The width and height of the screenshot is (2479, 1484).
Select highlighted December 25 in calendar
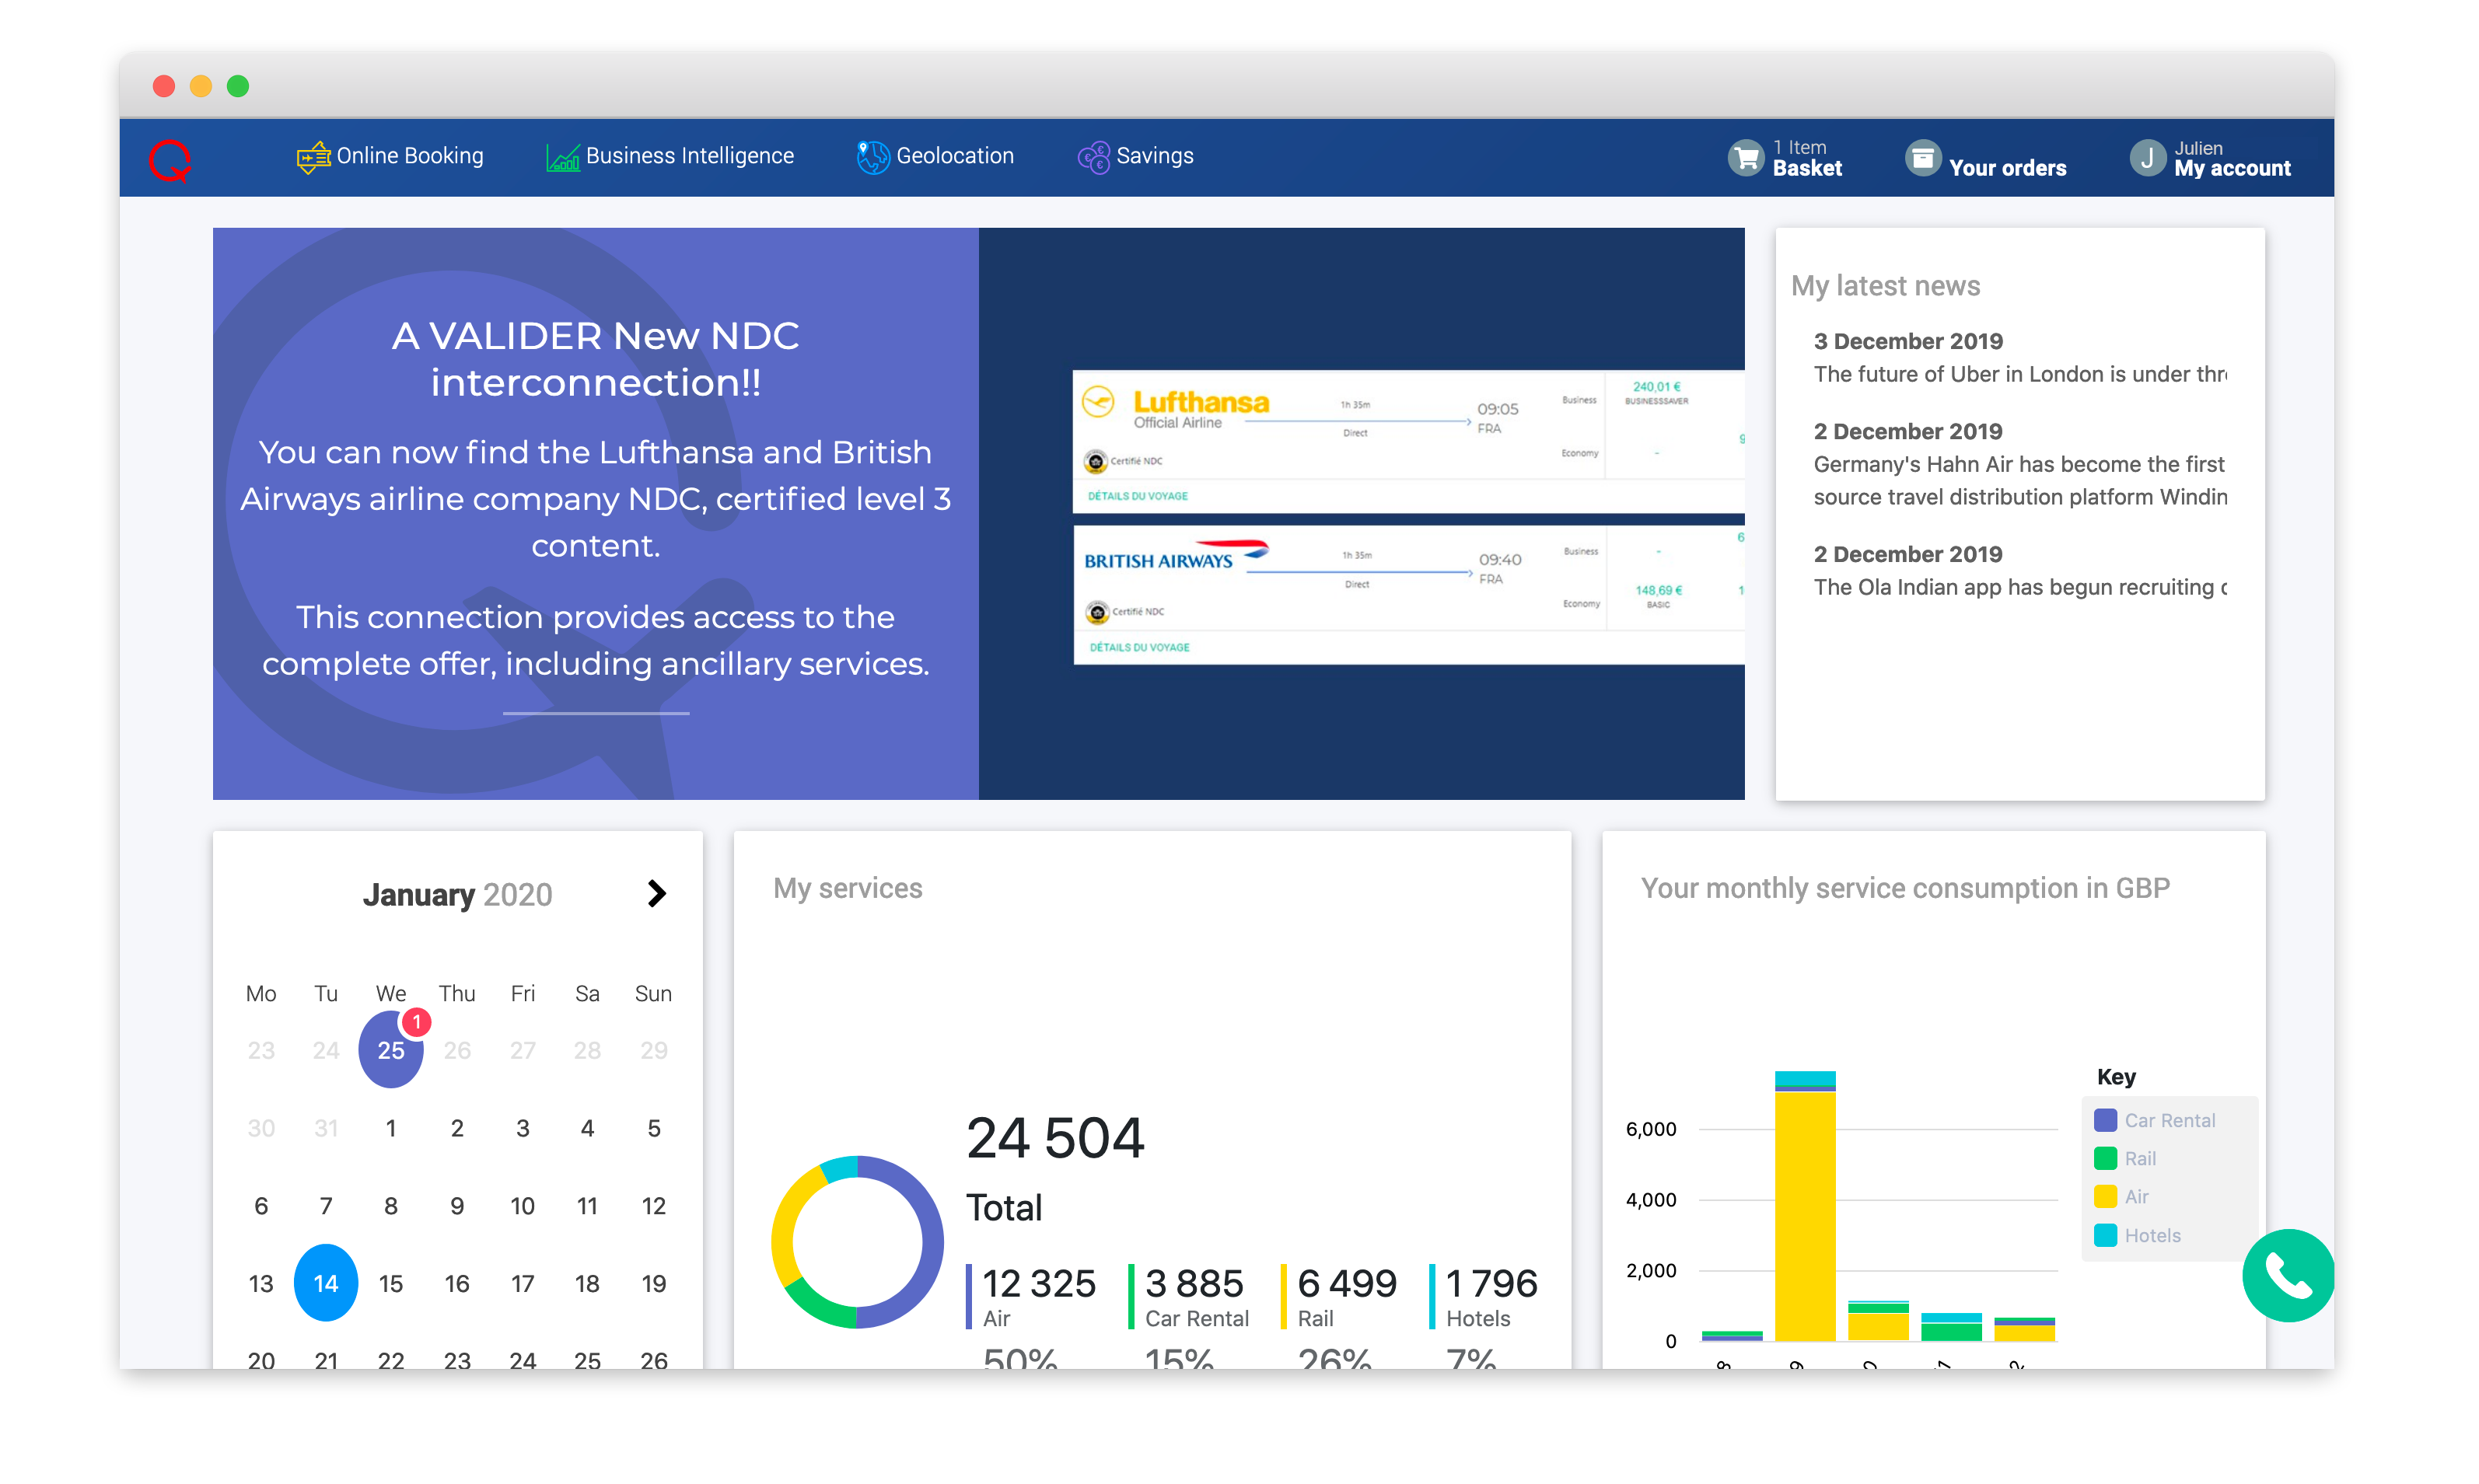(x=391, y=1050)
